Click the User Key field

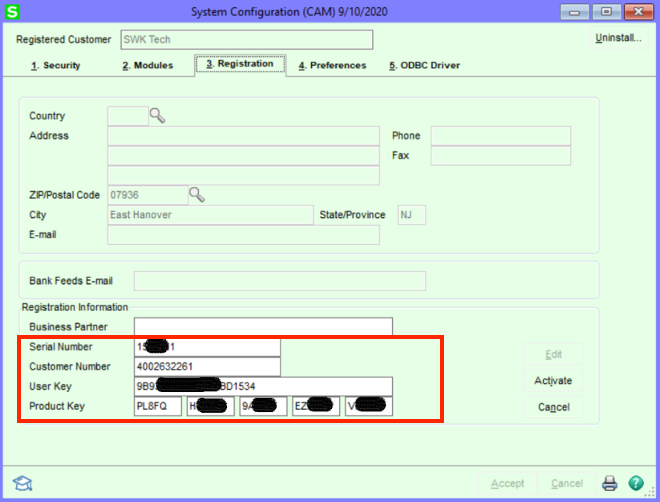(x=263, y=386)
